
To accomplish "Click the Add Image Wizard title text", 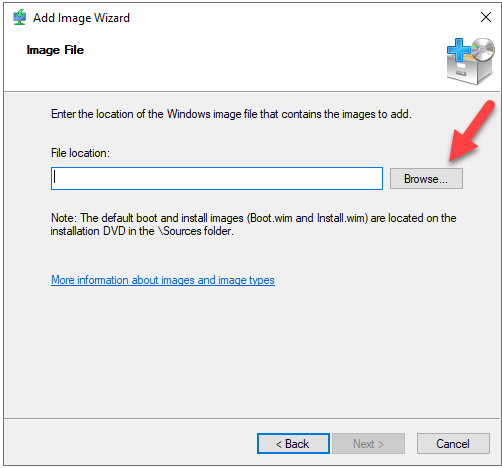I will coord(81,18).
